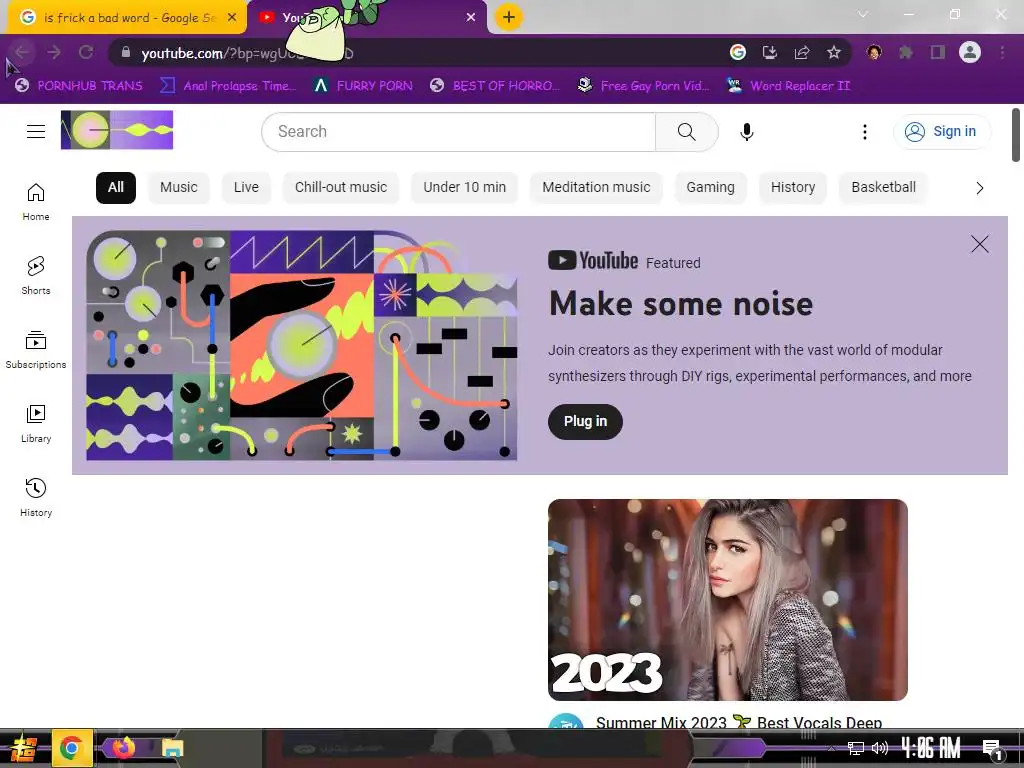The height and width of the screenshot is (768, 1024).
Task: Start voice search with microphone icon
Action: coord(746,131)
